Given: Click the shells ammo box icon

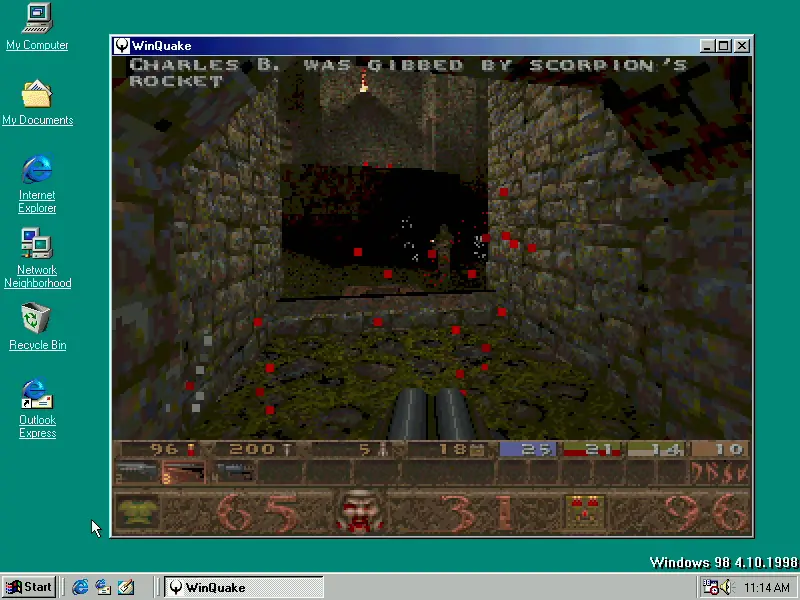Looking at the screenshot, I should click(x=585, y=512).
